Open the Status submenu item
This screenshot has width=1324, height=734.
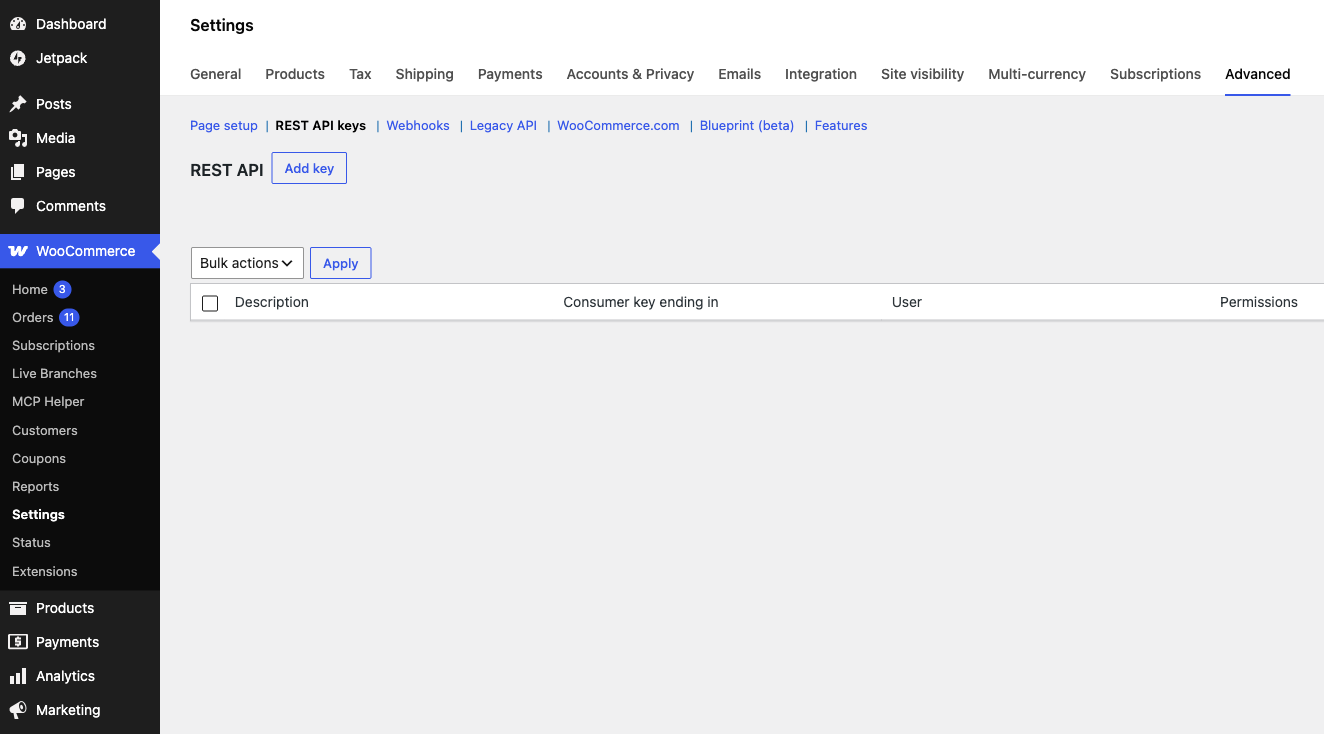pos(31,542)
